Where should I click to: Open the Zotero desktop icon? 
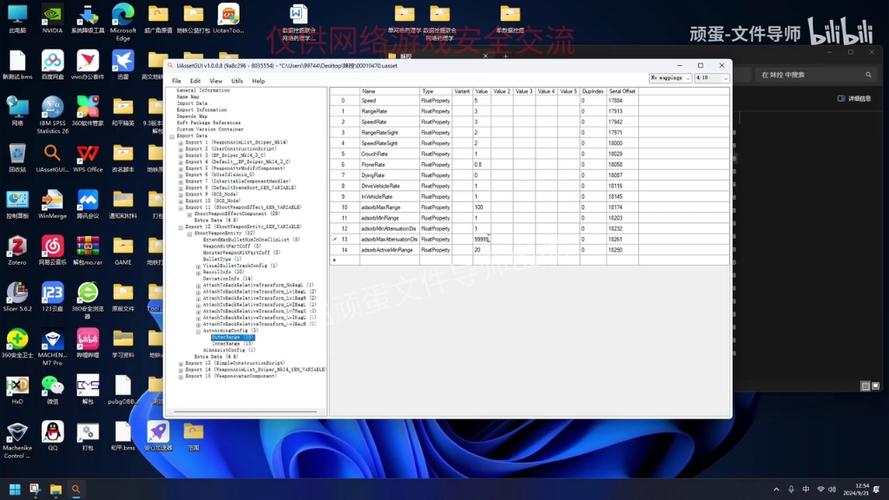point(17,251)
